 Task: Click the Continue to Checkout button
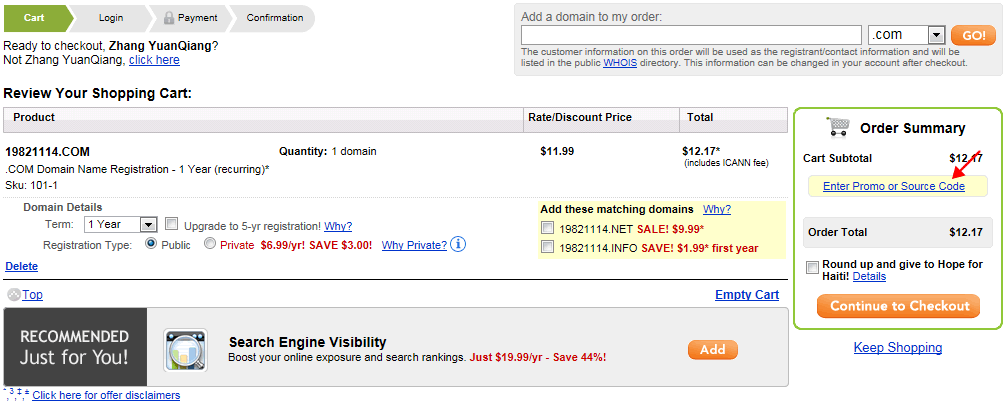(x=898, y=306)
